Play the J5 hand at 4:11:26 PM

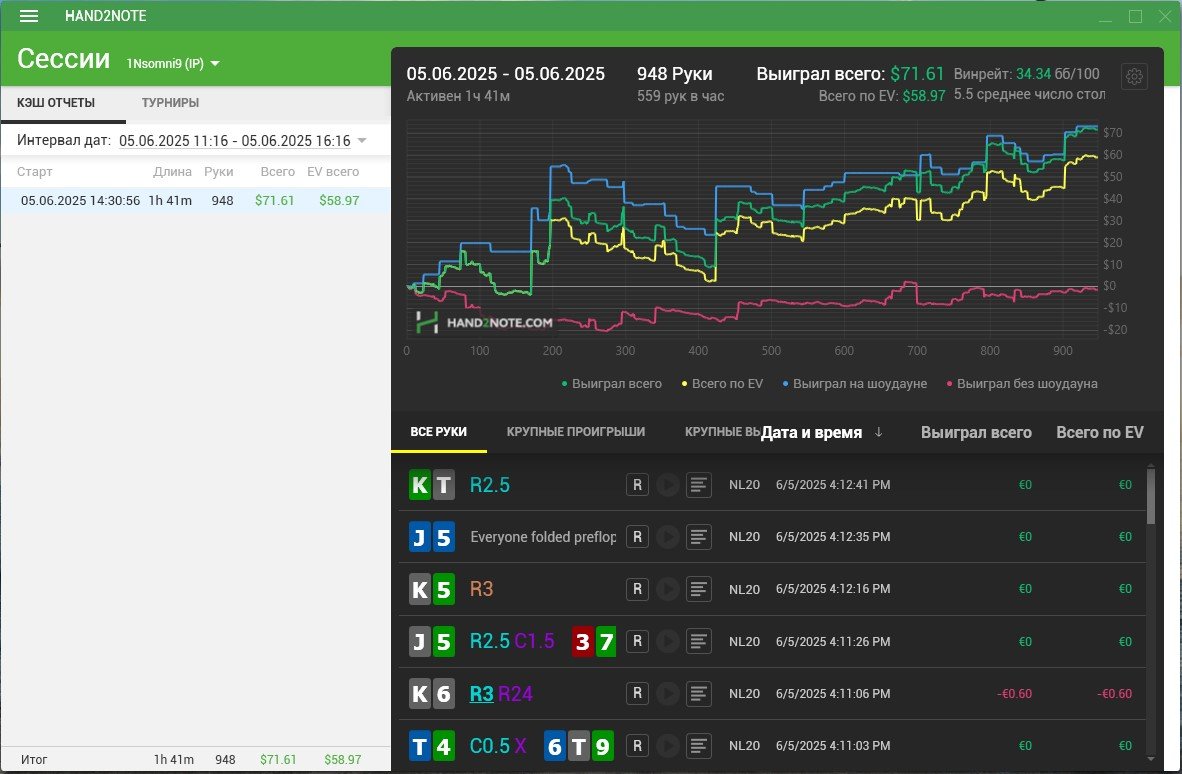coord(668,641)
